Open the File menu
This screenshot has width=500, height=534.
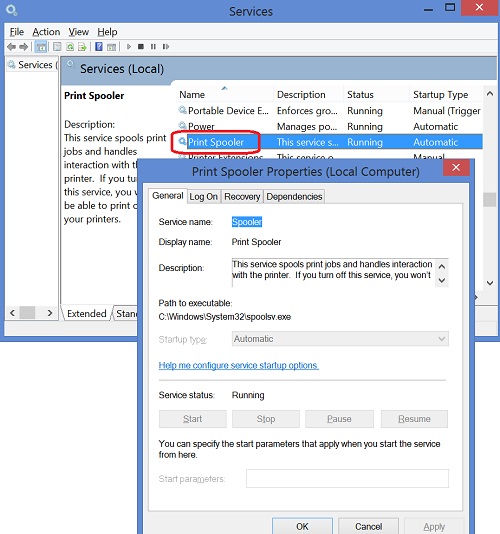point(16,32)
